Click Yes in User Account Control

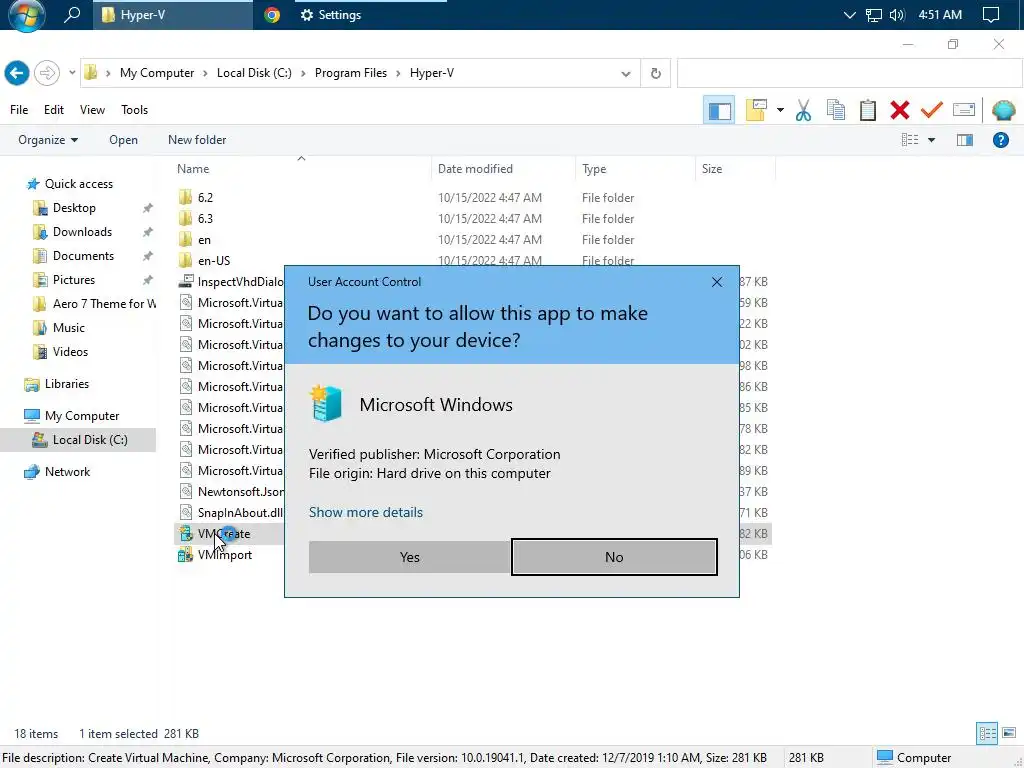point(409,557)
